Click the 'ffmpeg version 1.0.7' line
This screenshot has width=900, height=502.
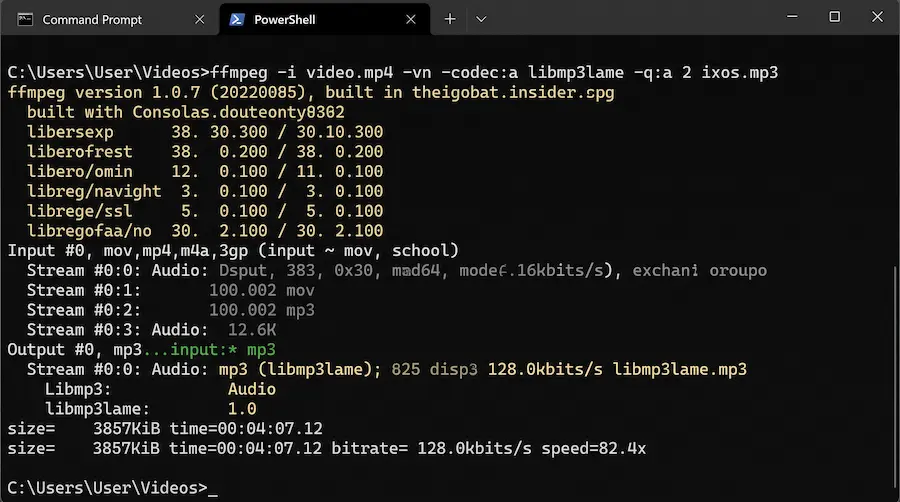click(x=311, y=92)
